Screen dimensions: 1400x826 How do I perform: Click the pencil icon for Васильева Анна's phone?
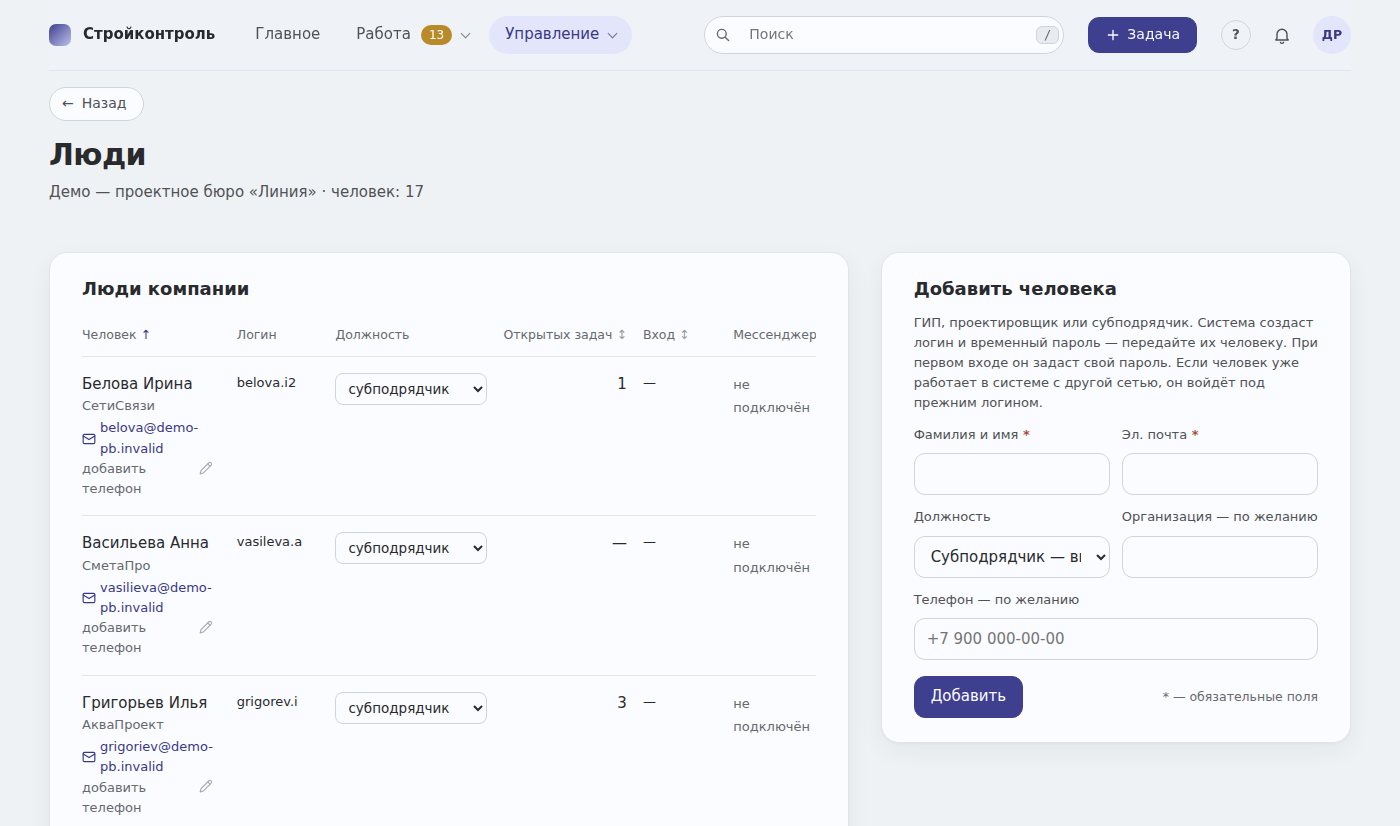[x=206, y=627]
